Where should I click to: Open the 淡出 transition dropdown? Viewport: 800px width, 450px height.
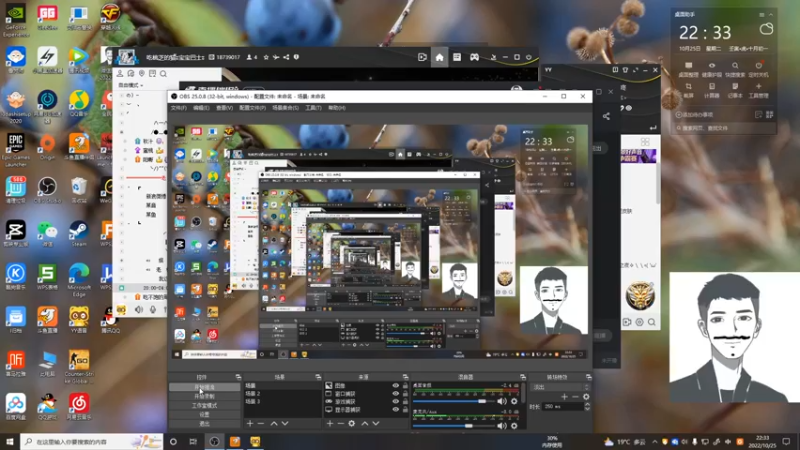coord(560,387)
